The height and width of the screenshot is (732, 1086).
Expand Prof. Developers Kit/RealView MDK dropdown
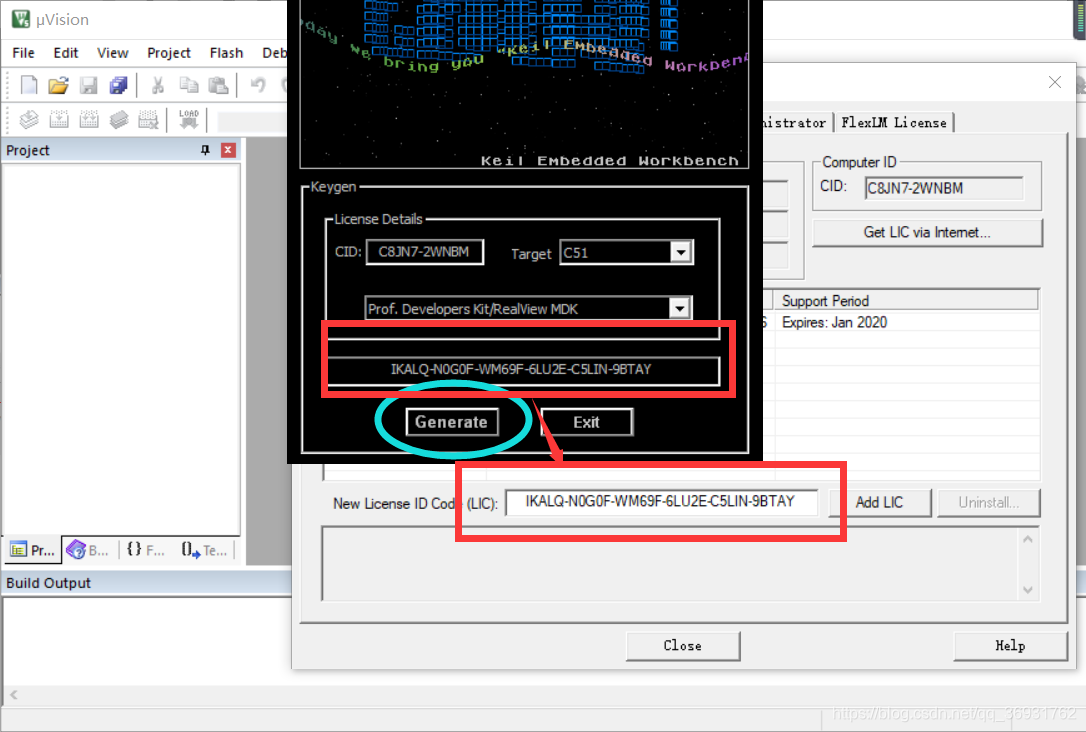(679, 307)
